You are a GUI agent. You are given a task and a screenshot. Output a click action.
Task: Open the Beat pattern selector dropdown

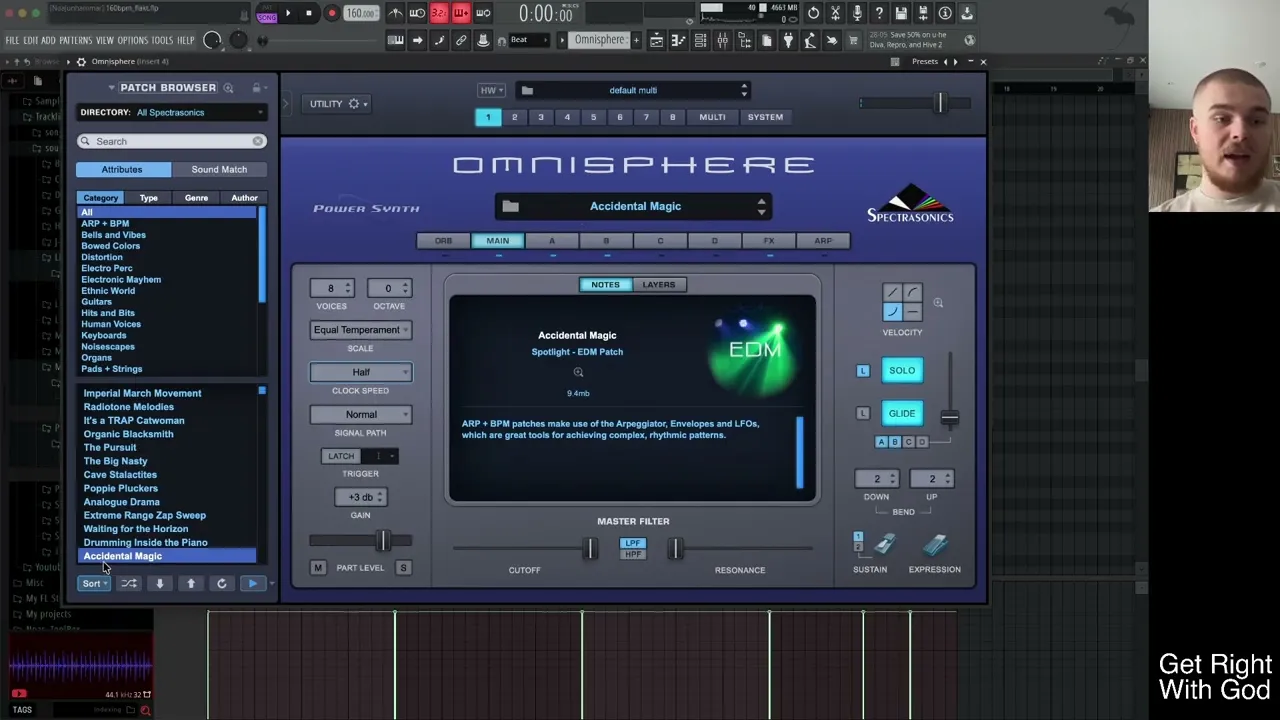532,40
